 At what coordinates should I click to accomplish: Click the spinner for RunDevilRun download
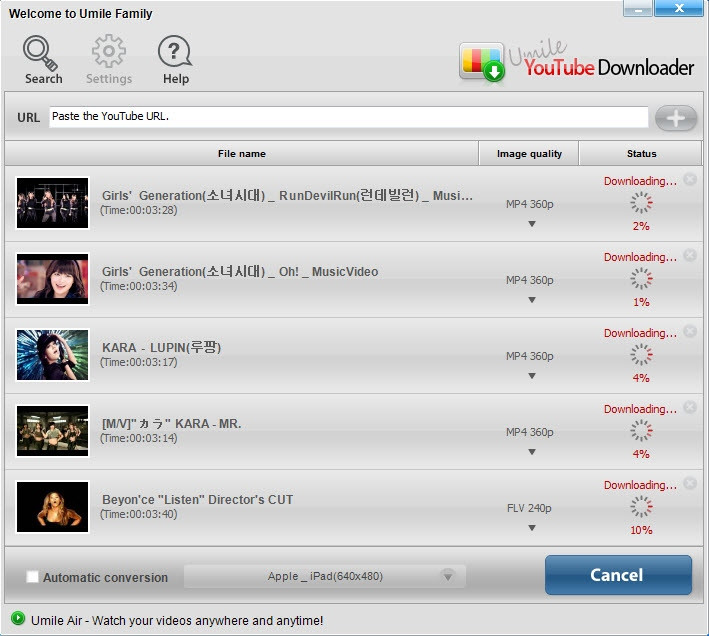pos(641,203)
